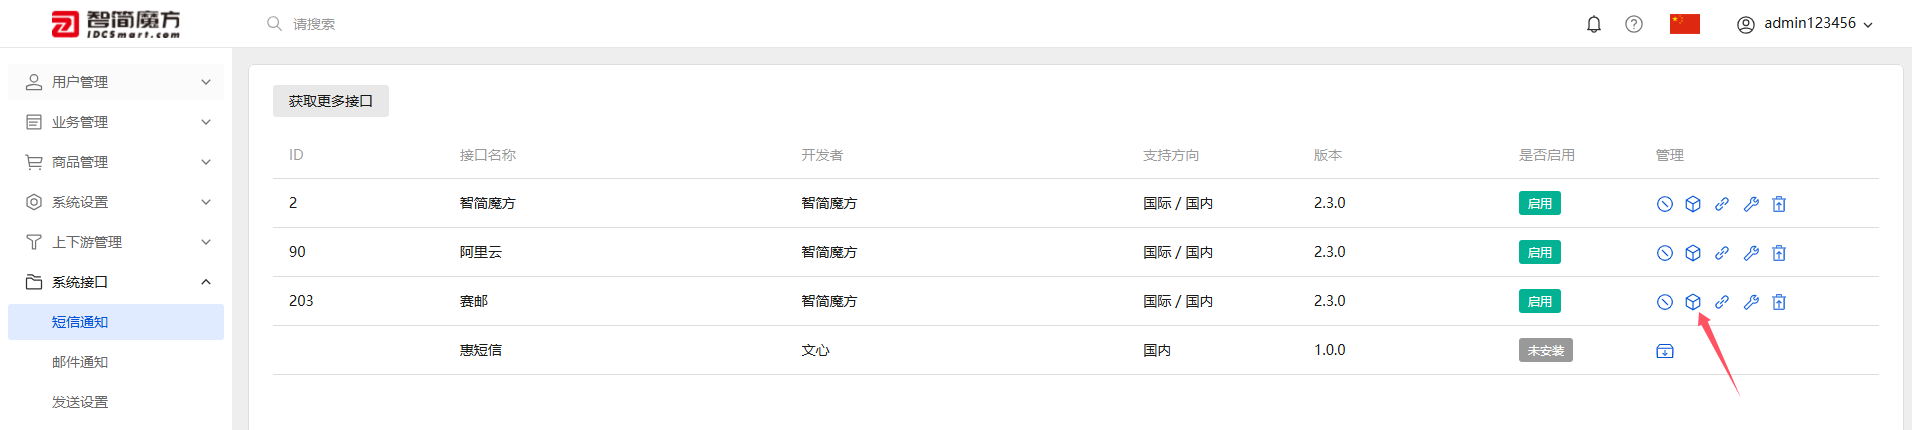Click the disable icon for 智简魔方 row

(1664, 204)
